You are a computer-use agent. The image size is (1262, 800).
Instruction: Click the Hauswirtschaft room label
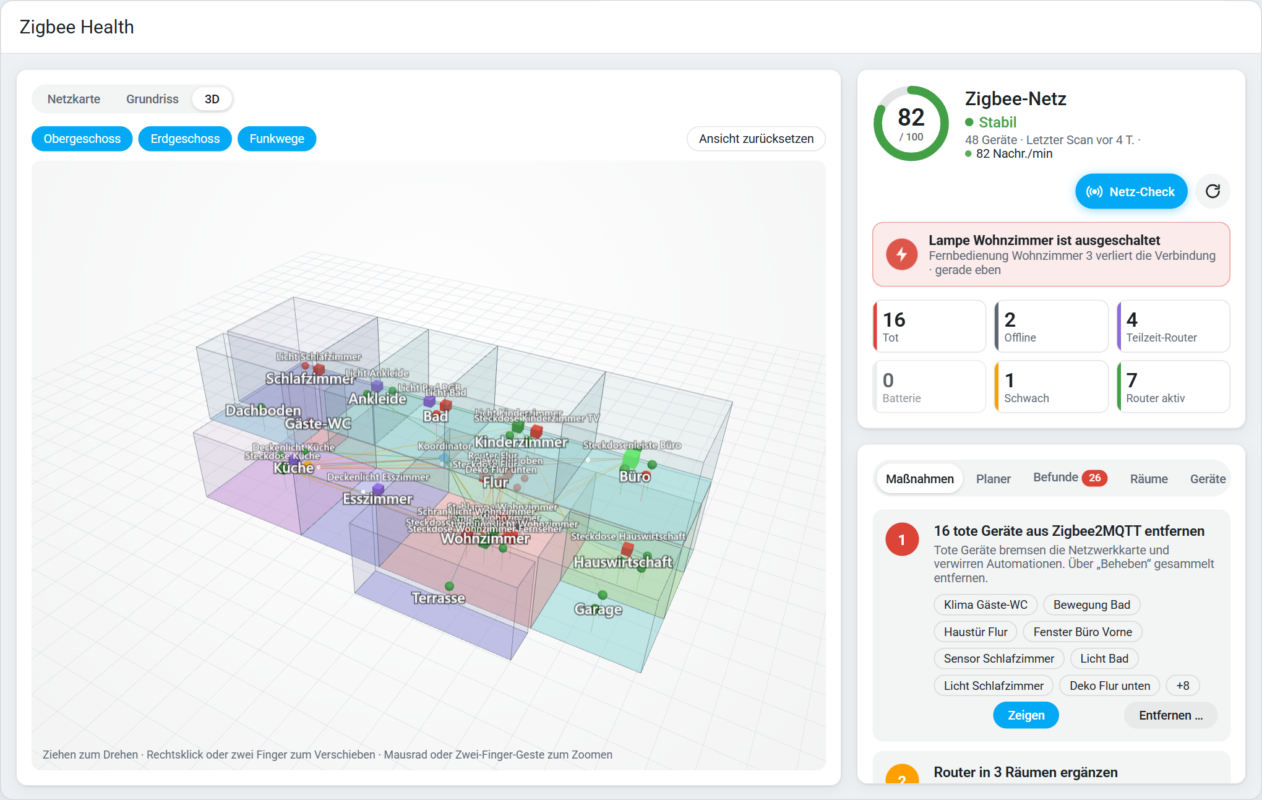pos(622,563)
